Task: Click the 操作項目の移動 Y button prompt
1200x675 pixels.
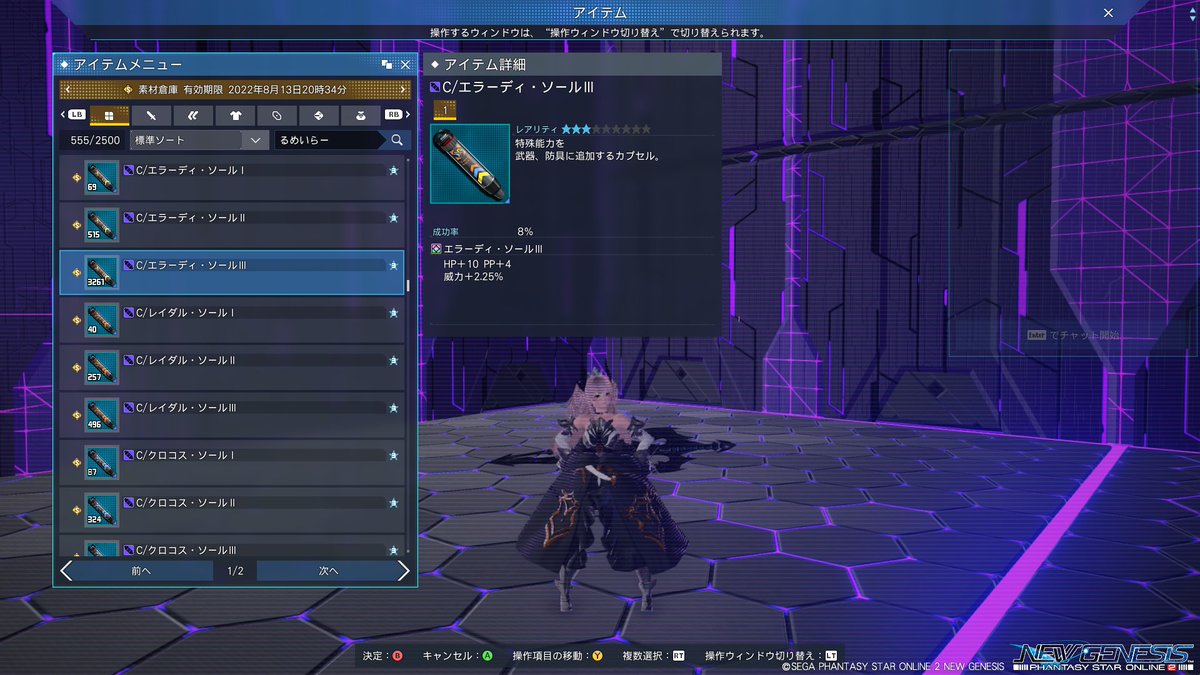Action: coord(558,656)
